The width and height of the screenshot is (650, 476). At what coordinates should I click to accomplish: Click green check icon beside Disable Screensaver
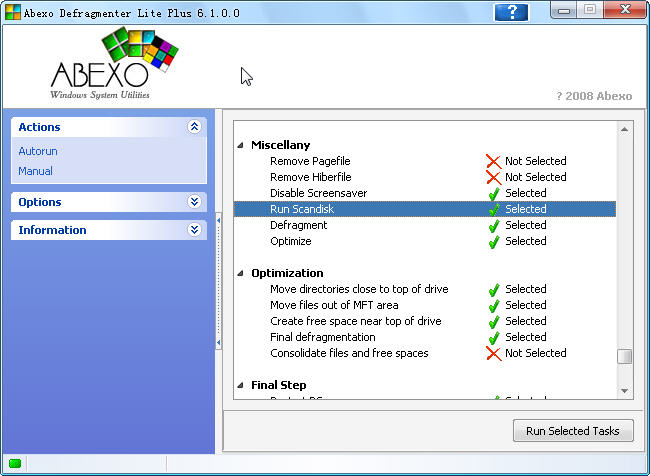493,193
